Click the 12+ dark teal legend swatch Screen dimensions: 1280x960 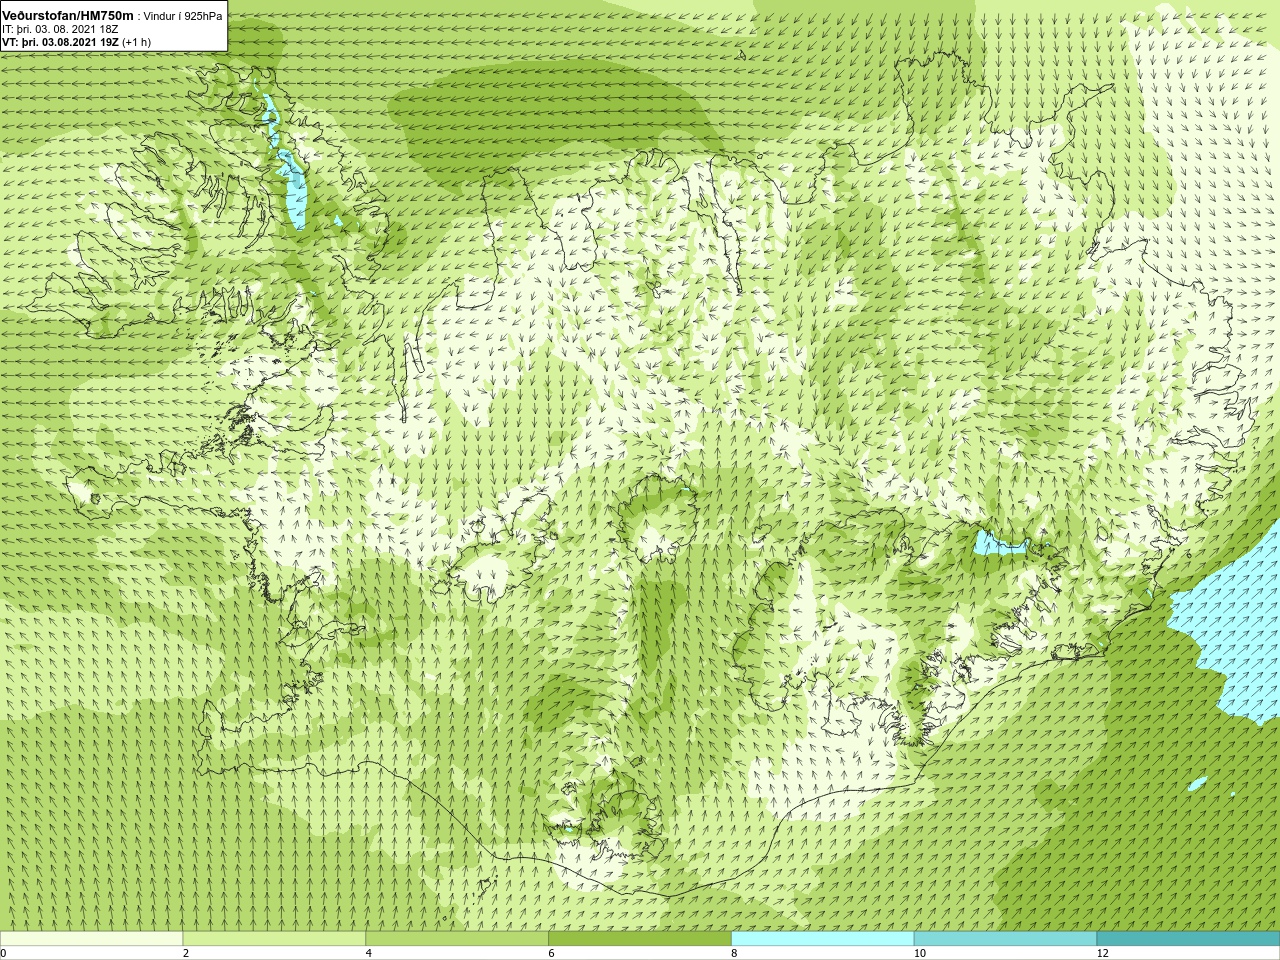1188,939
